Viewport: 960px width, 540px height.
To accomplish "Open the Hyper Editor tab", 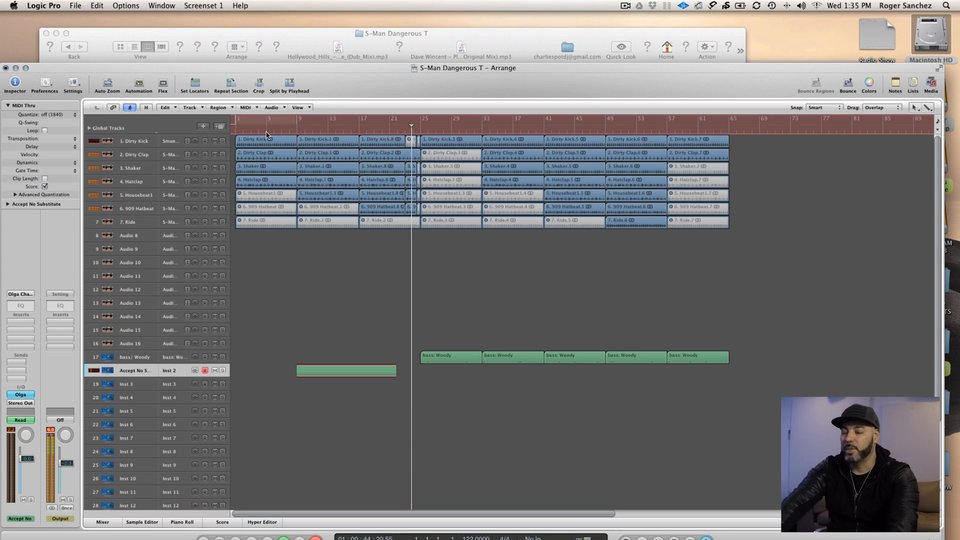I will [262, 522].
